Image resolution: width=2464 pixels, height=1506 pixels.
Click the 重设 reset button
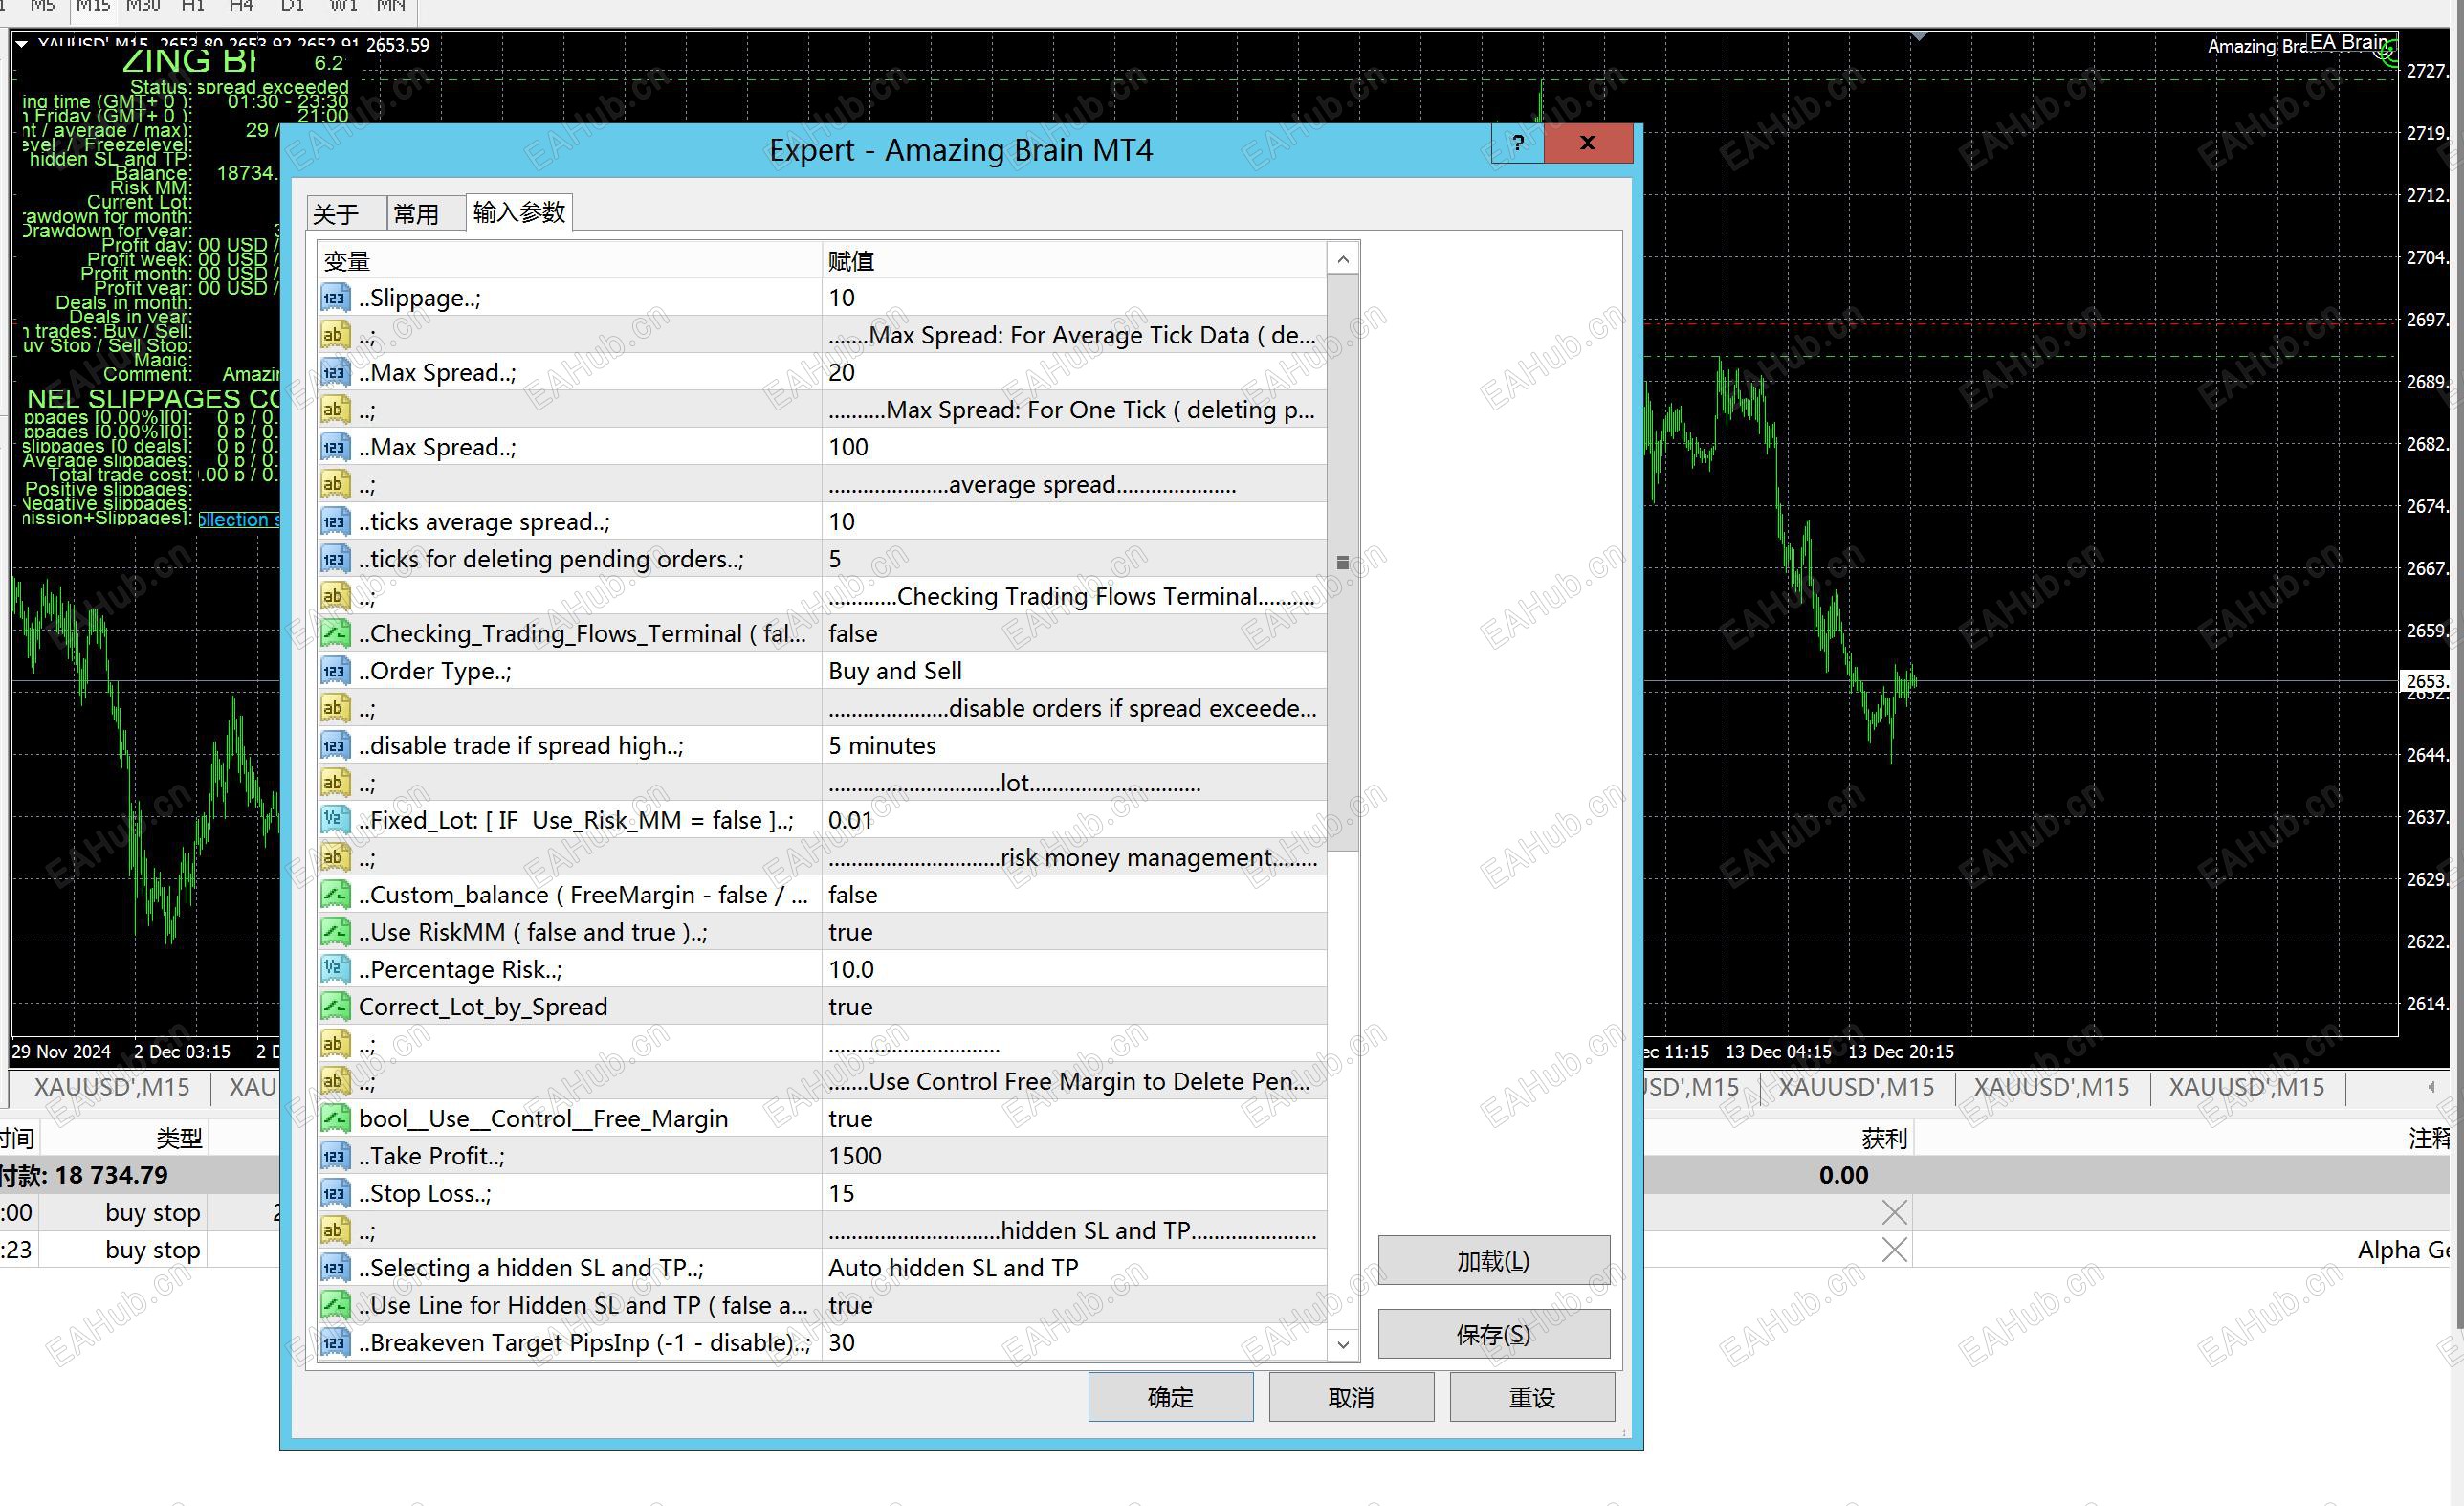tap(1532, 1397)
